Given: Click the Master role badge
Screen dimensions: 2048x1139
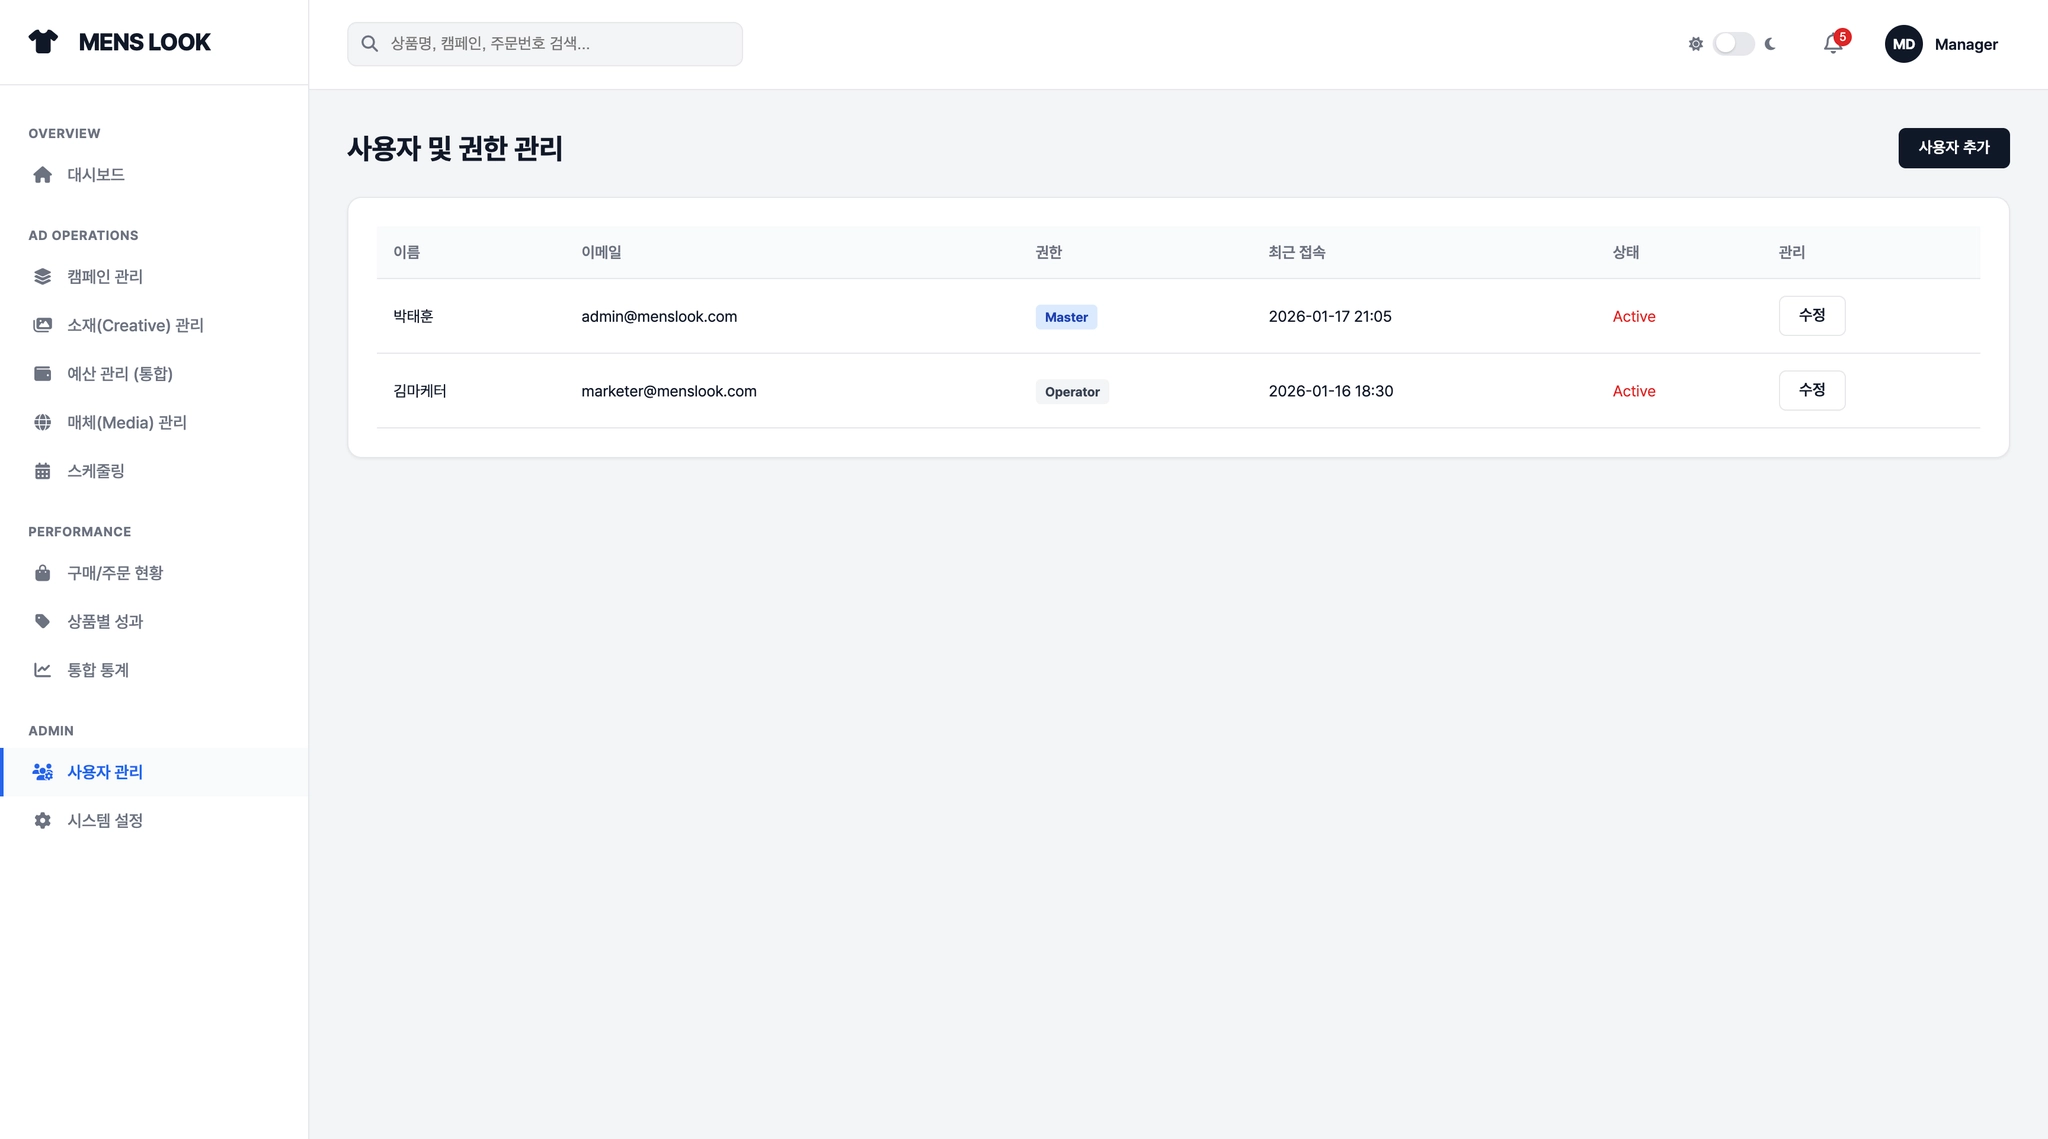Looking at the screenshot, I should pyautogui.click(x=1066, y=317).
